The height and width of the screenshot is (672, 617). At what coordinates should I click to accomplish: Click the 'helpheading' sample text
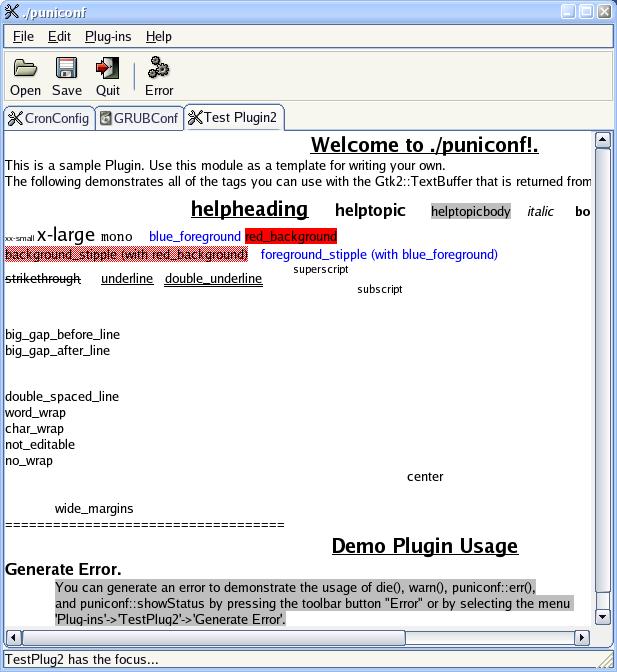coord(249,210)
